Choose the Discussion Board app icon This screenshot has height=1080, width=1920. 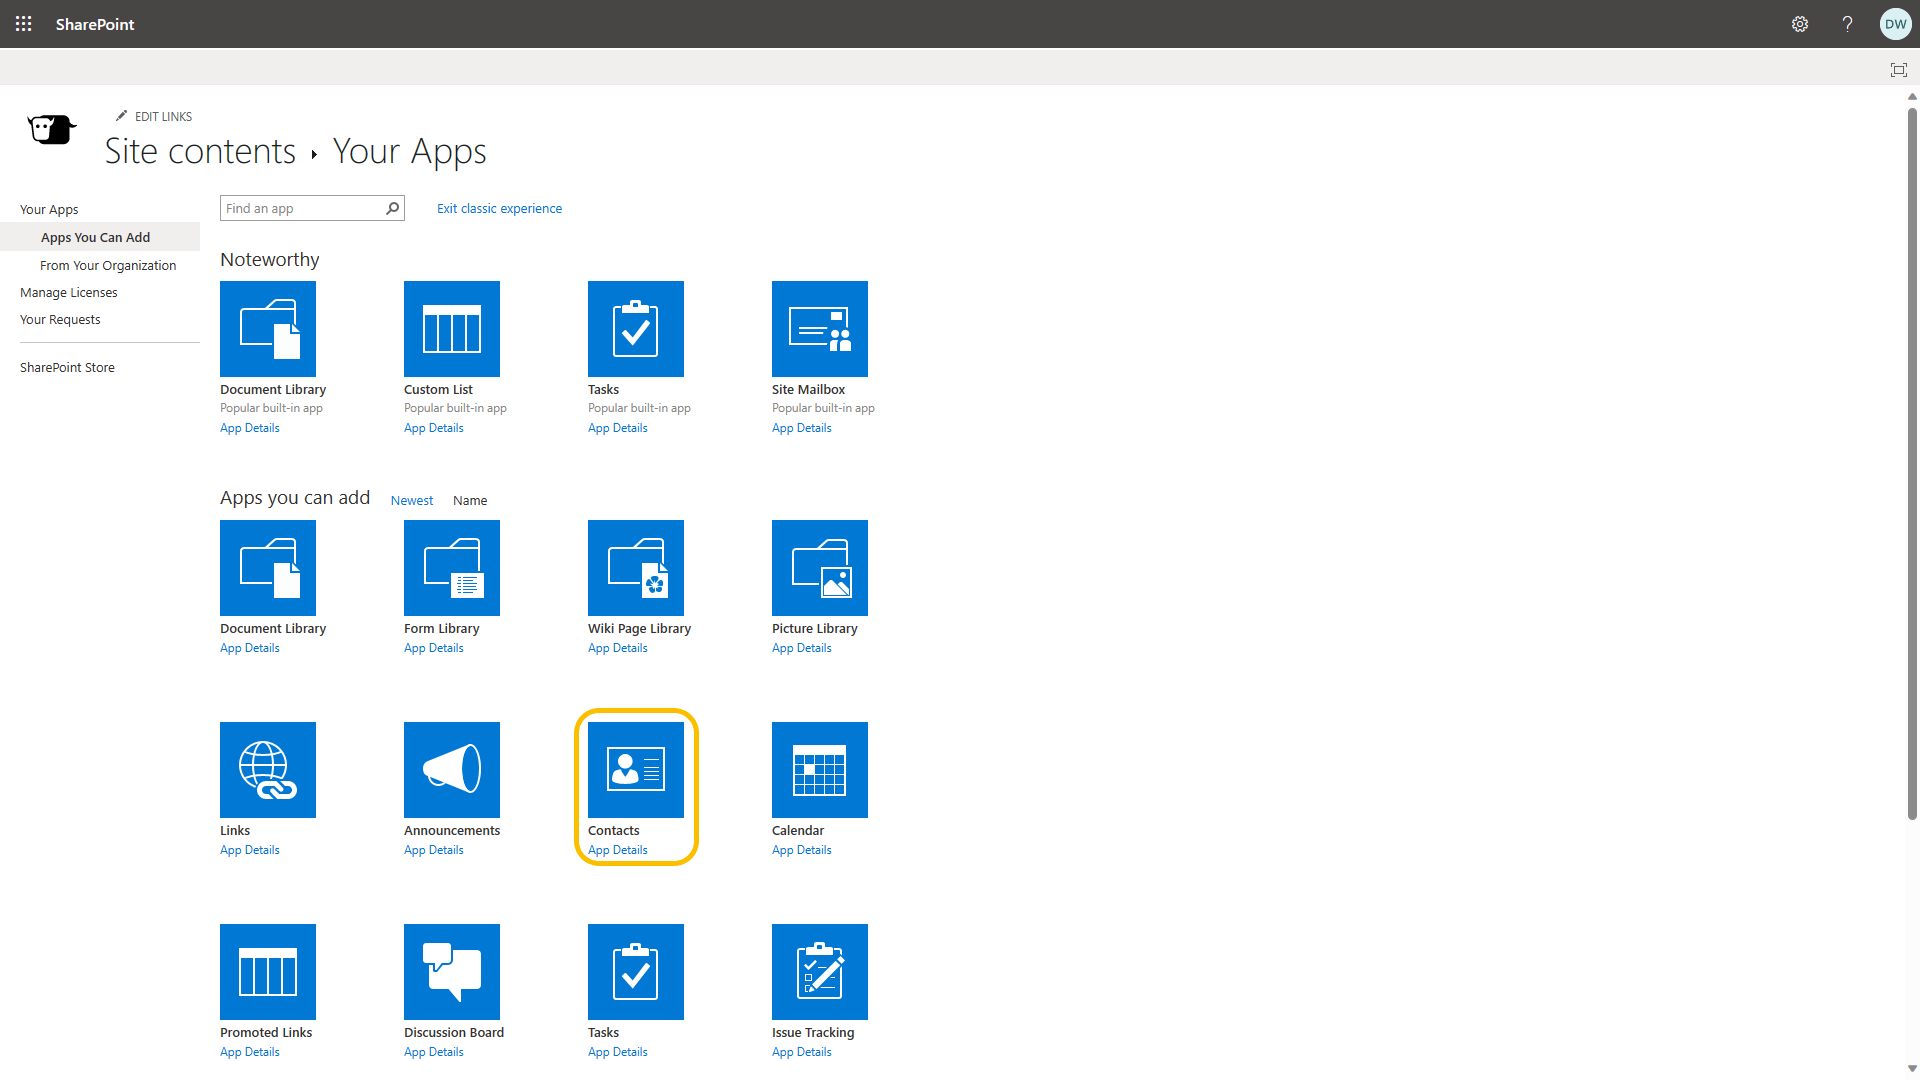(451, 971)
